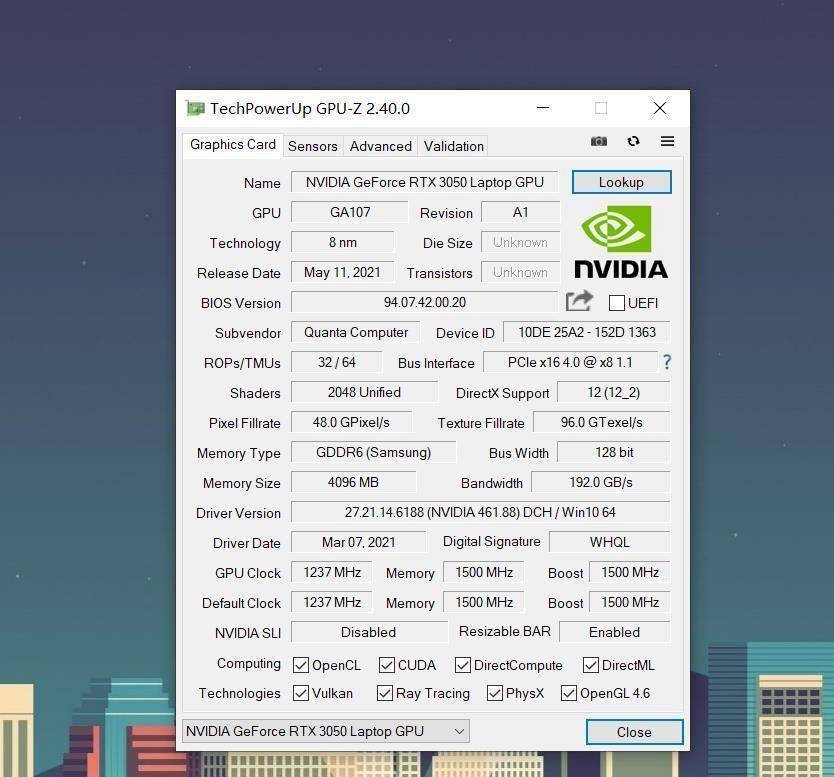
Task: Click the NVIDIA logo image
Action: 620,242
